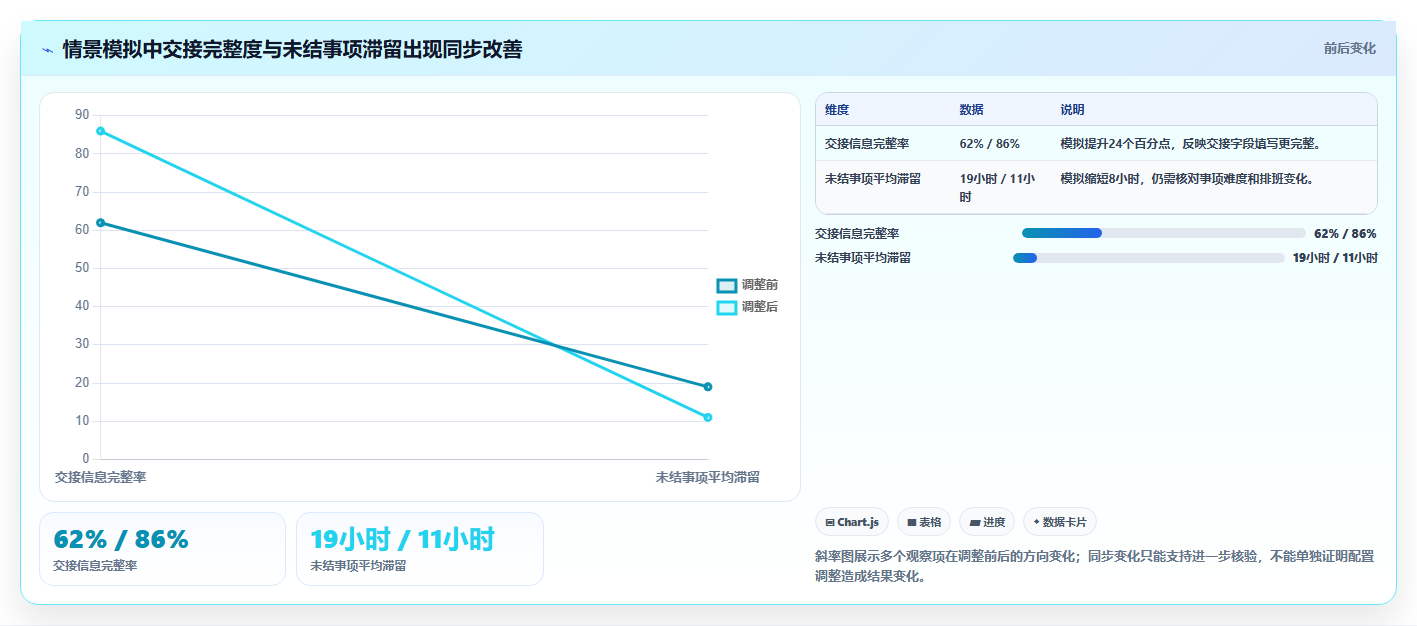Screen dimensions: 1417x626
Task: Select the 表格 tag chip
Action: (924, 522)
